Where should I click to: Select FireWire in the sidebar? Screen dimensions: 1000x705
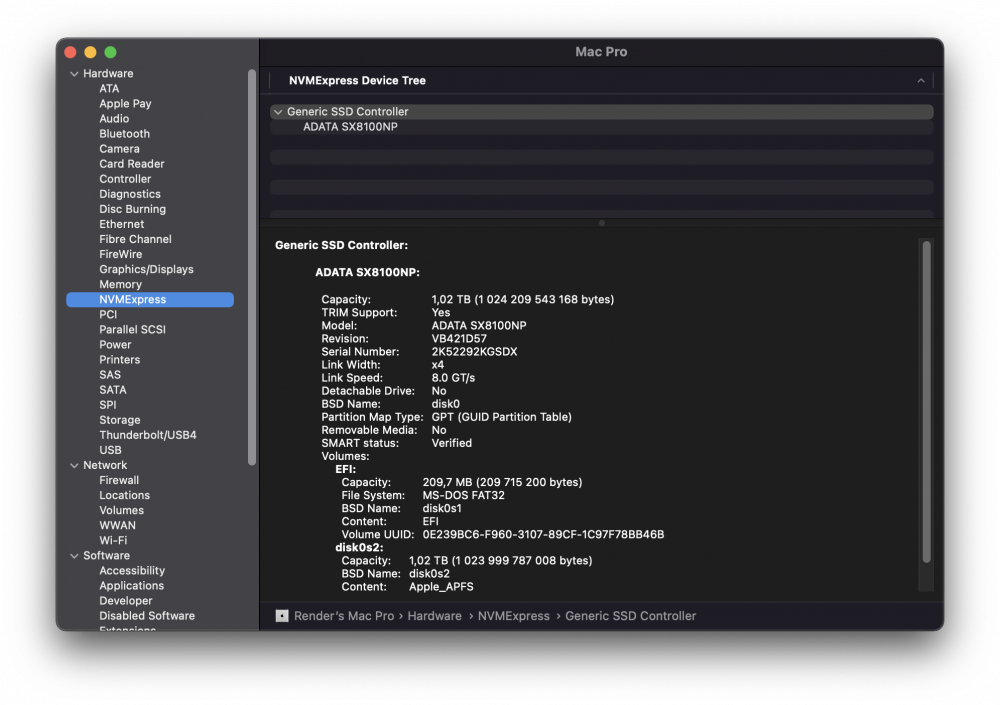(121, 254)
